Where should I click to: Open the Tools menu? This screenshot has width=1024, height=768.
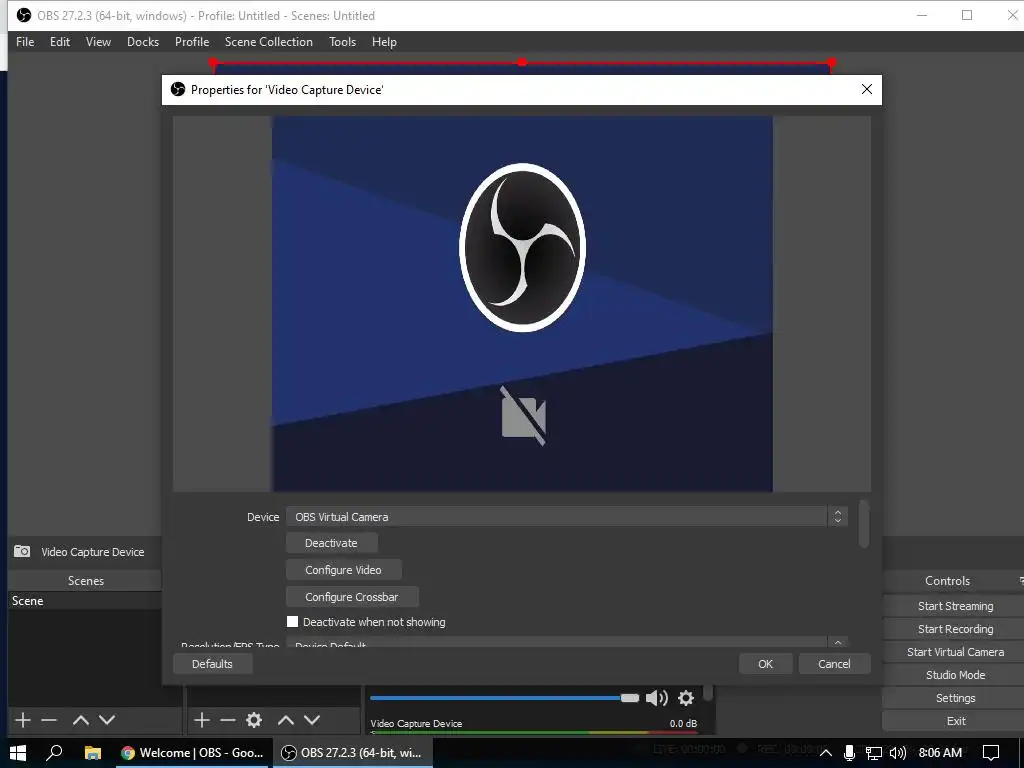(x=342, y=42)
